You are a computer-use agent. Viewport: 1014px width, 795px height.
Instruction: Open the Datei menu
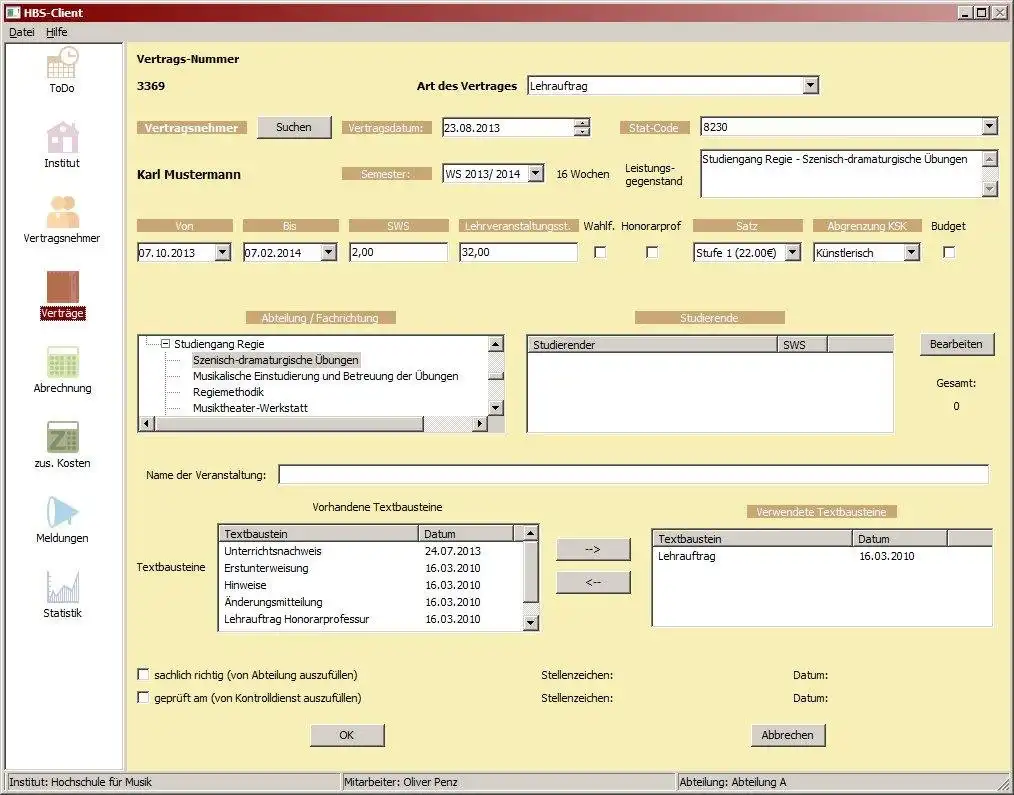coord(22,32)
